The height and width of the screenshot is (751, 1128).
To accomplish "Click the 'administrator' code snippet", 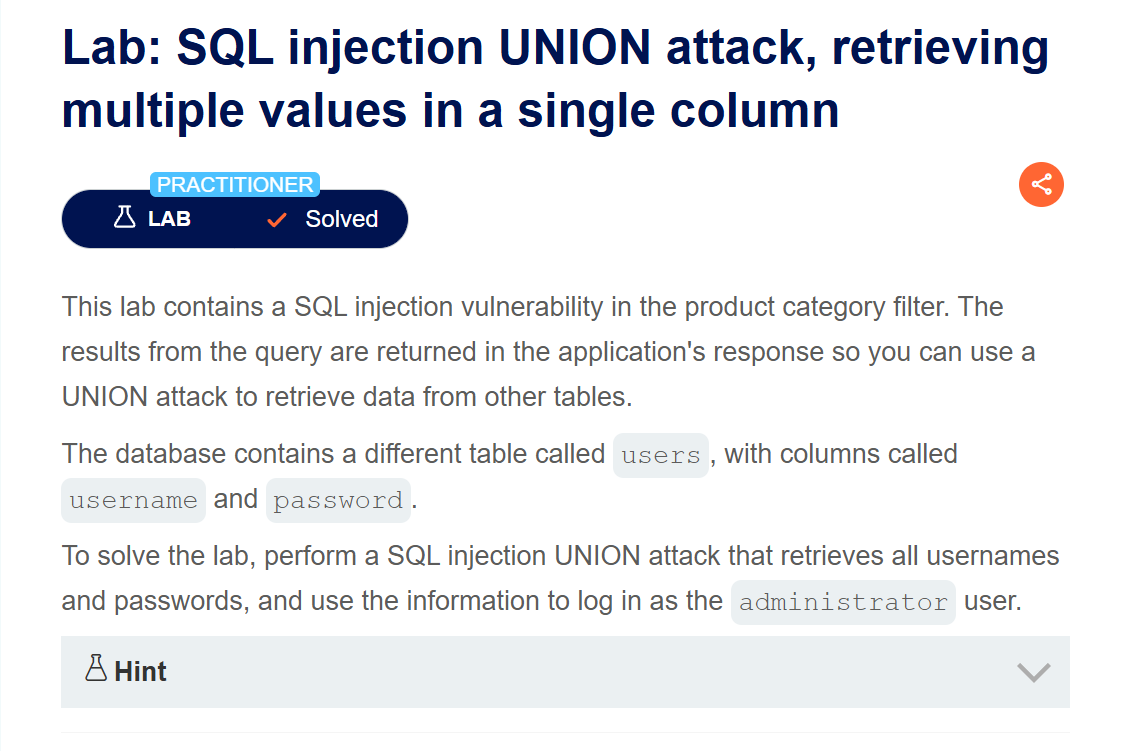I will (842, 602).
